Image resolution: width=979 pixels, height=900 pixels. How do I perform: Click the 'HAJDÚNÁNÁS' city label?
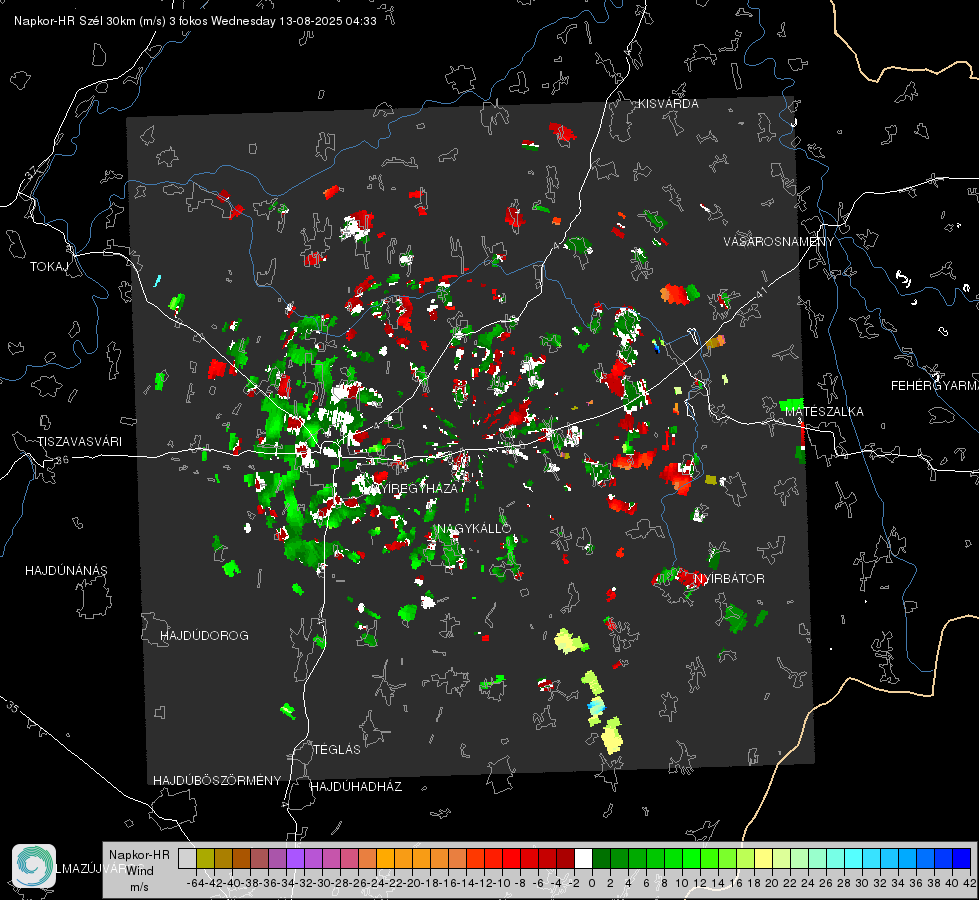[x=66, y=571]
